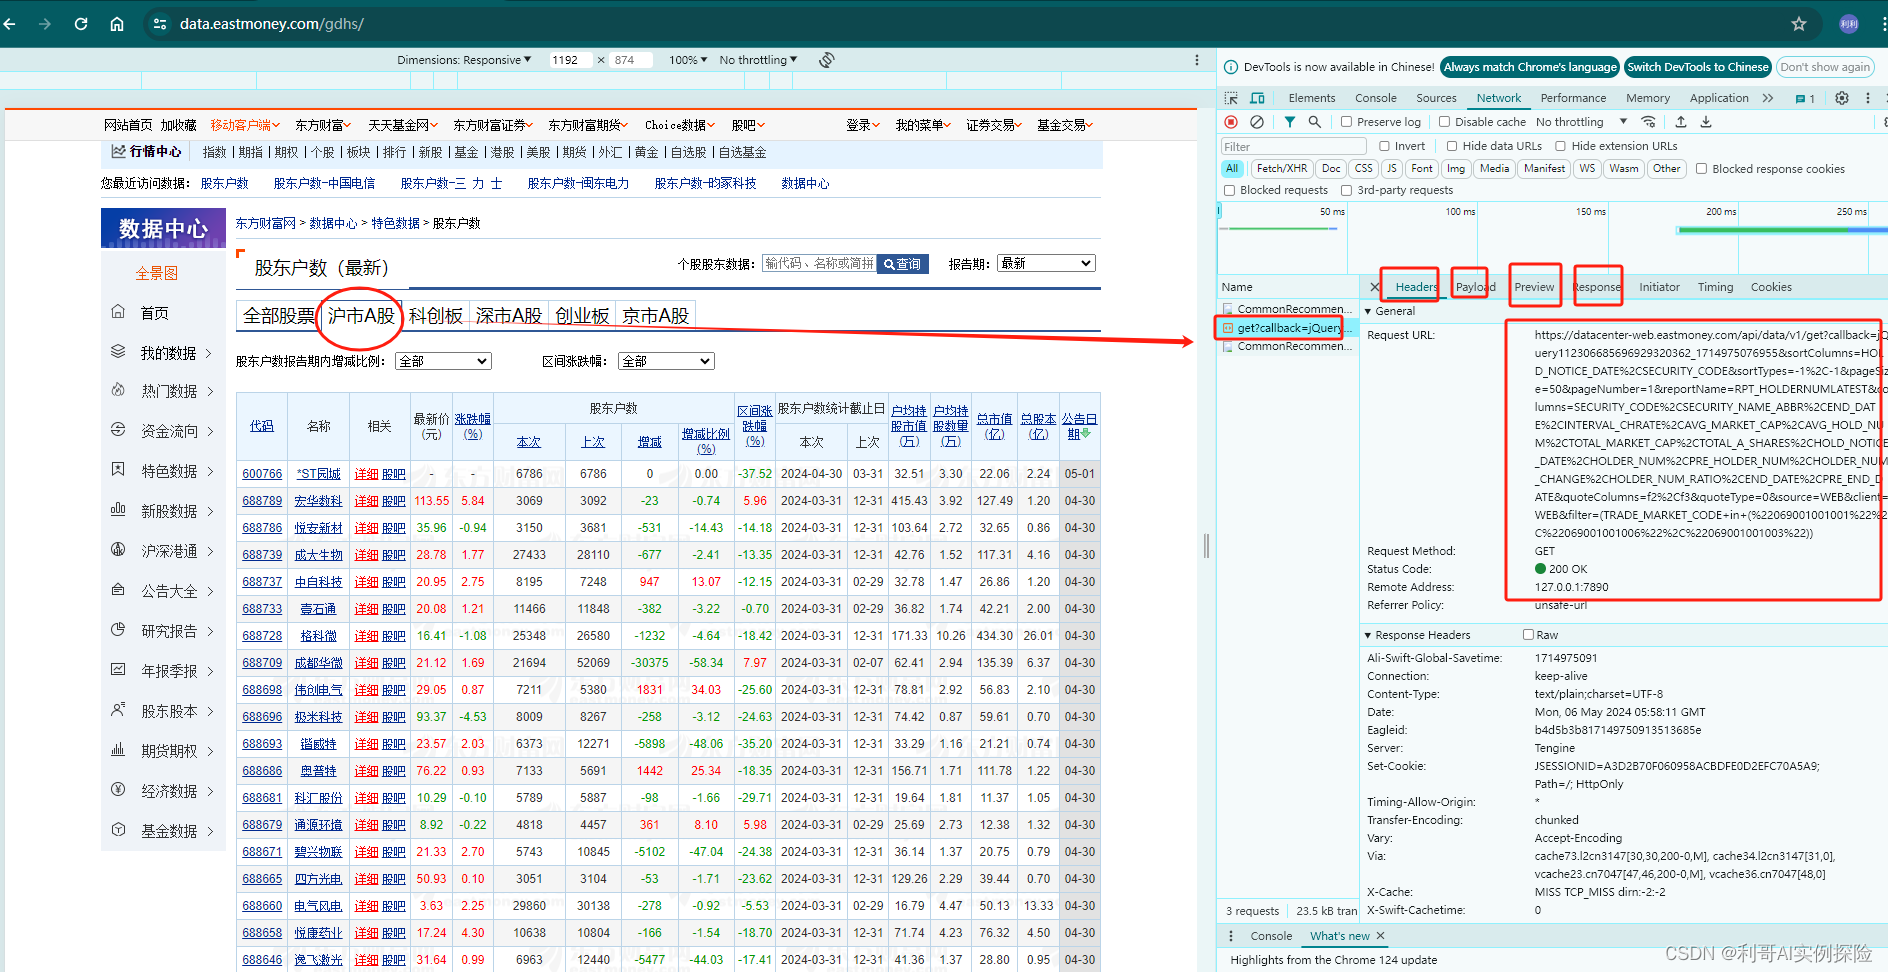The width and height of the screenshot is (1888, 972).
Task: Bookmark this page with the star
Action: (1799, 24)
